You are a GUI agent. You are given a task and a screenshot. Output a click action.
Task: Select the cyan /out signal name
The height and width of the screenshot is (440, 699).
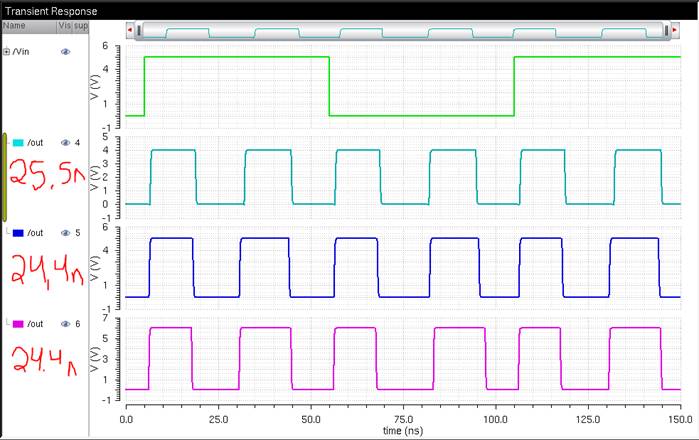tap(36, 142)
